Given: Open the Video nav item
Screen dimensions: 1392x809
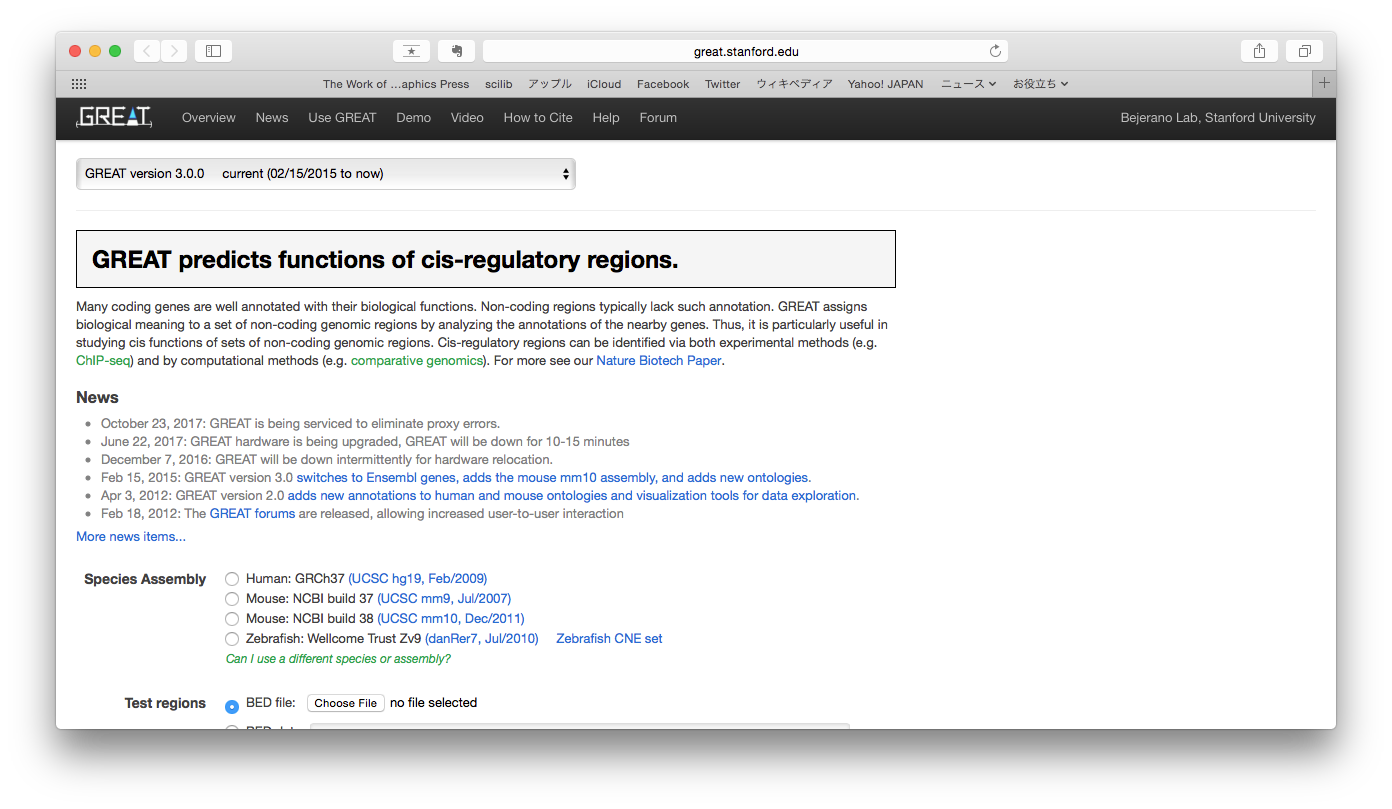Looking at the screenshot, I should [467, 117].
